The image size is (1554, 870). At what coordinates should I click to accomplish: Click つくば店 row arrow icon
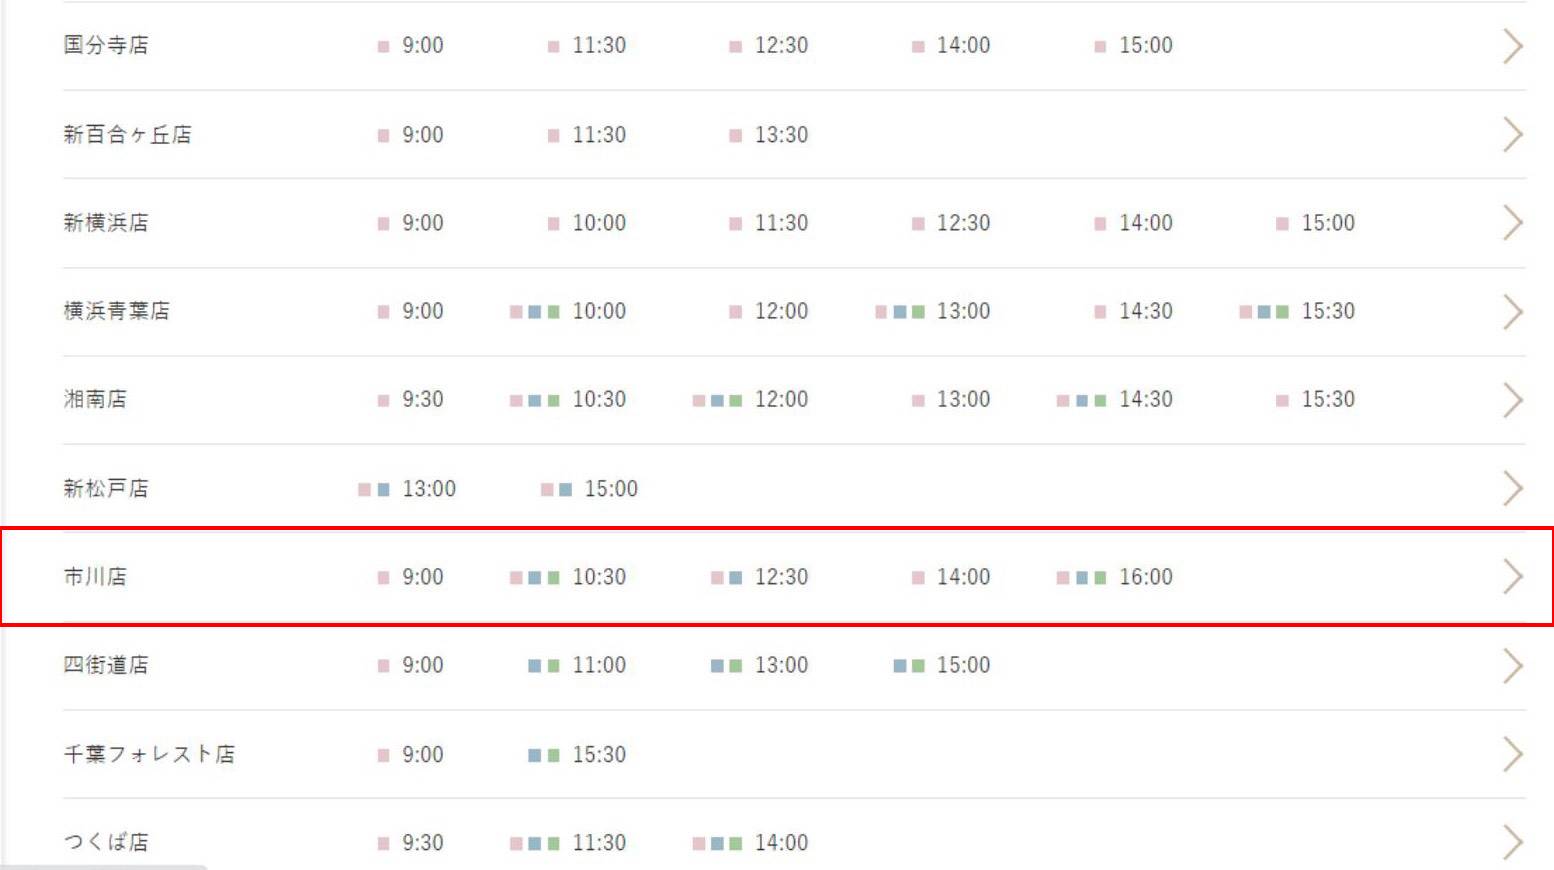click(x=1513, y=843)
